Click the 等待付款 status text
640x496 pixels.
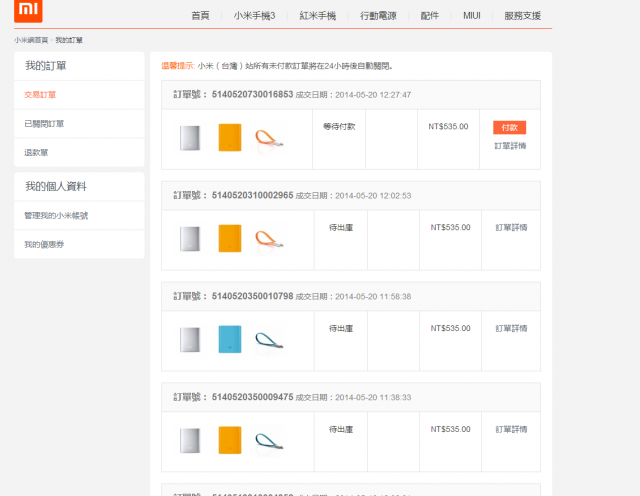point(339,127)
